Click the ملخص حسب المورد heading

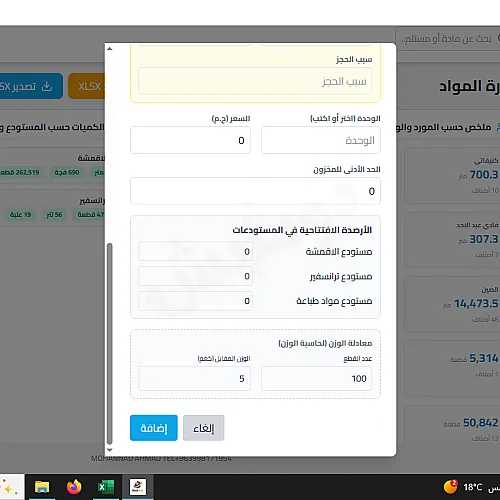point(443,127)
